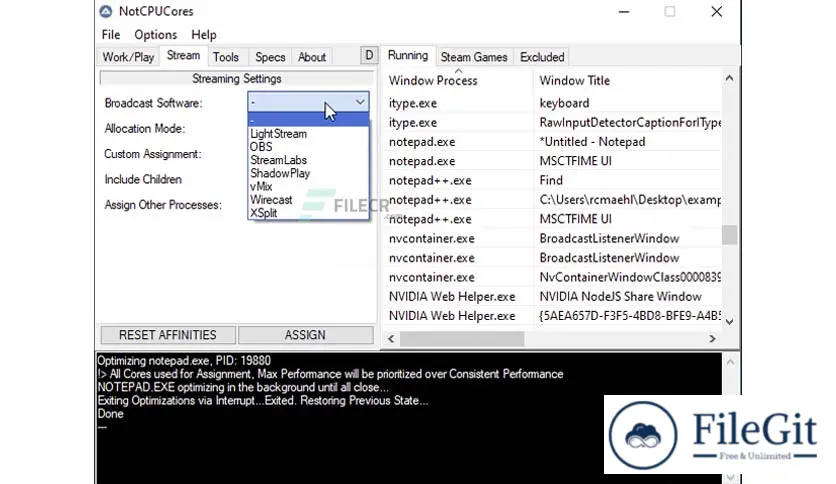Open the Options menu

click(155, 35)
